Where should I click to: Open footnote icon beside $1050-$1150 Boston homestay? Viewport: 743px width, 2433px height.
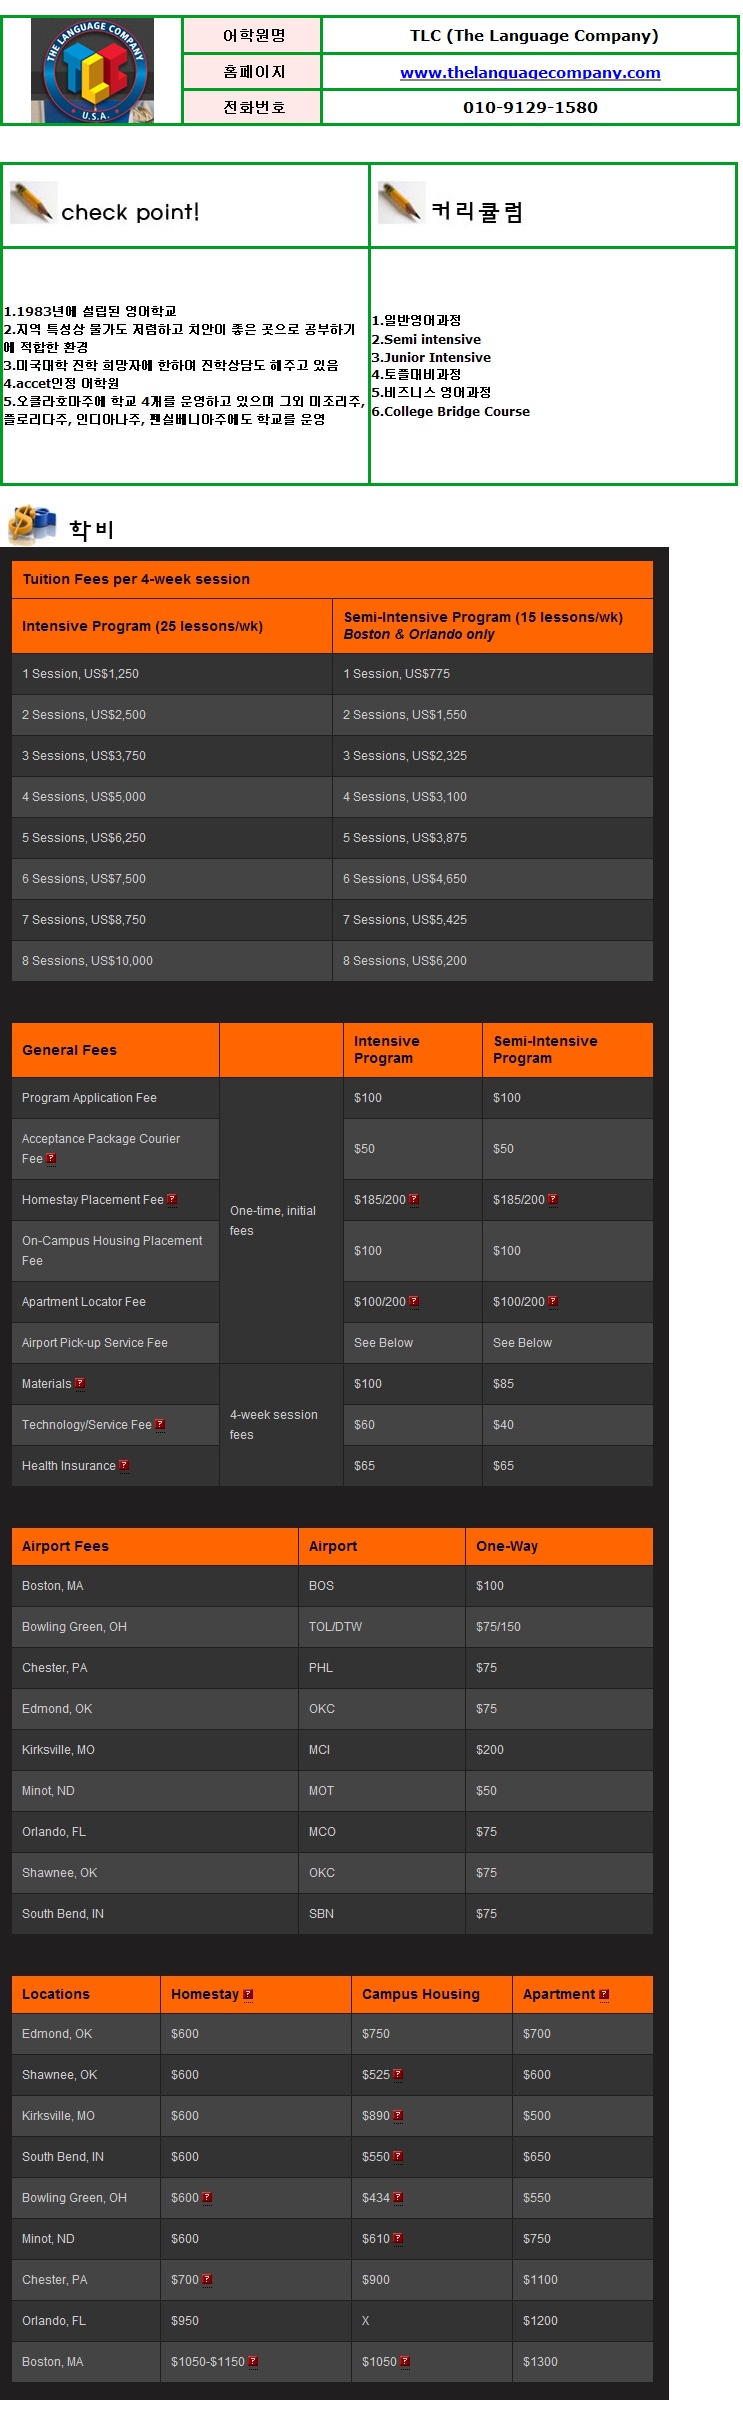click(253, 2361)
